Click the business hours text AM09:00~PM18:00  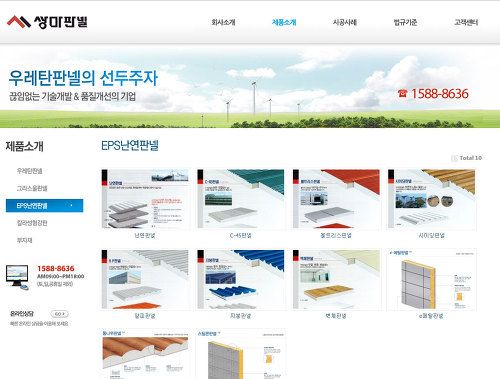[61, 276]
